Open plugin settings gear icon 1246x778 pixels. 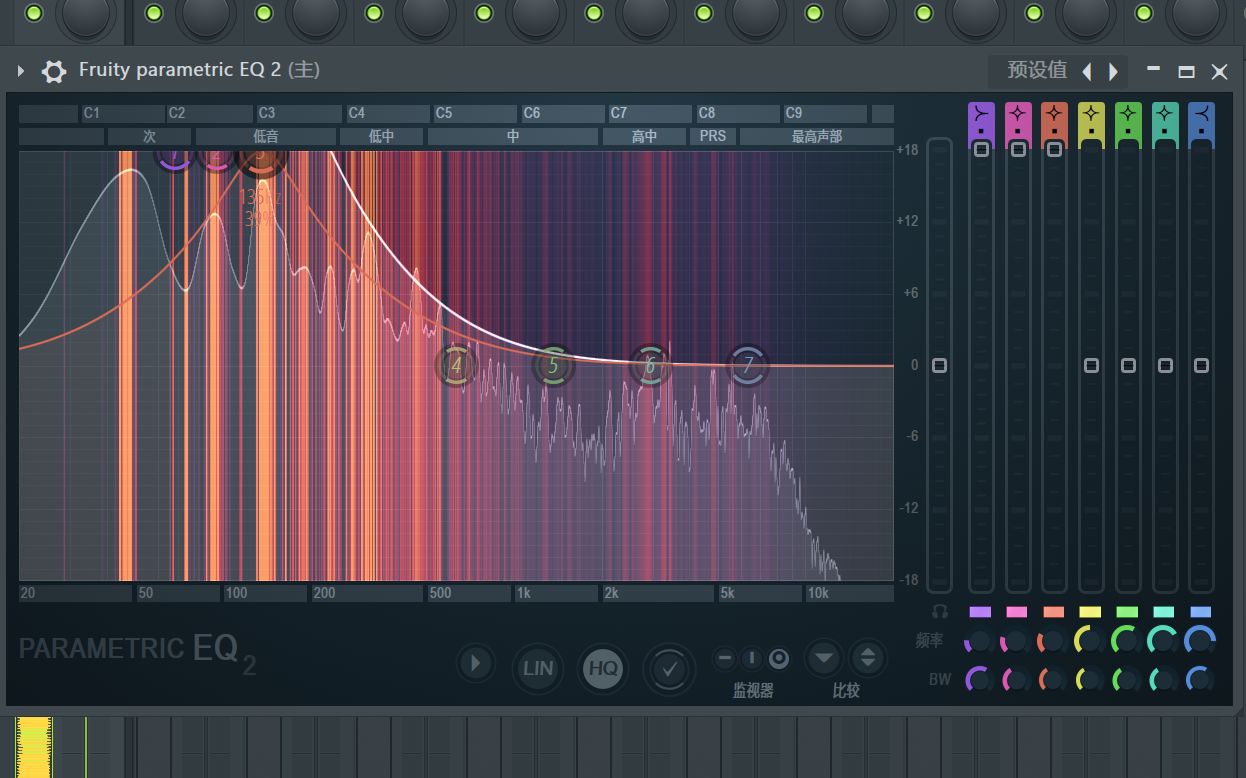click(x=53, y=71)
